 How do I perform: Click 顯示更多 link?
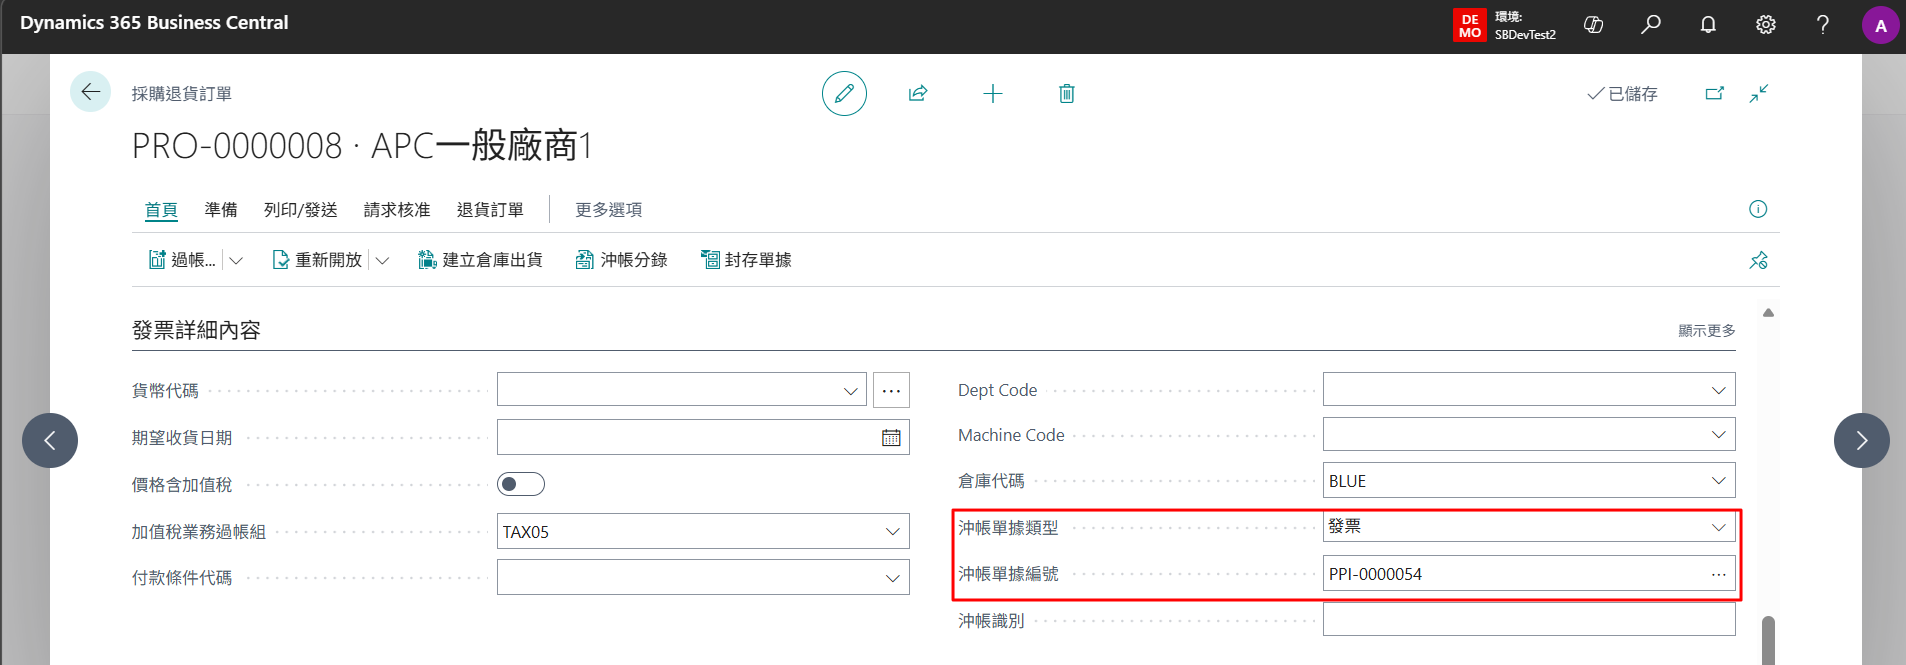pyautogui.click(x=1706, y=331)
